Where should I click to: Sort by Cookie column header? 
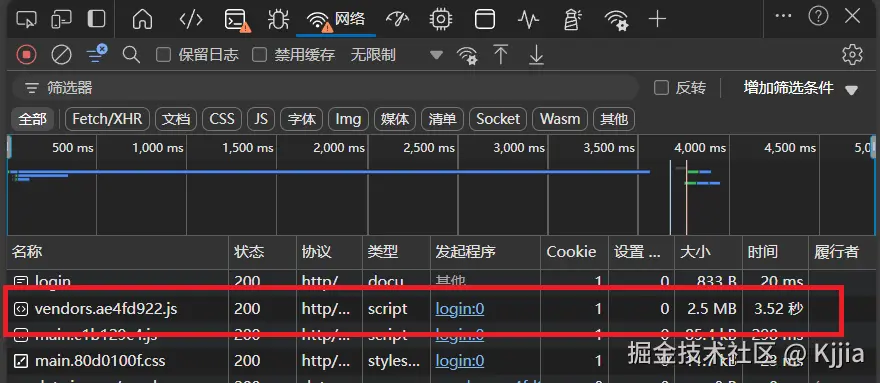tap(574, 252)
